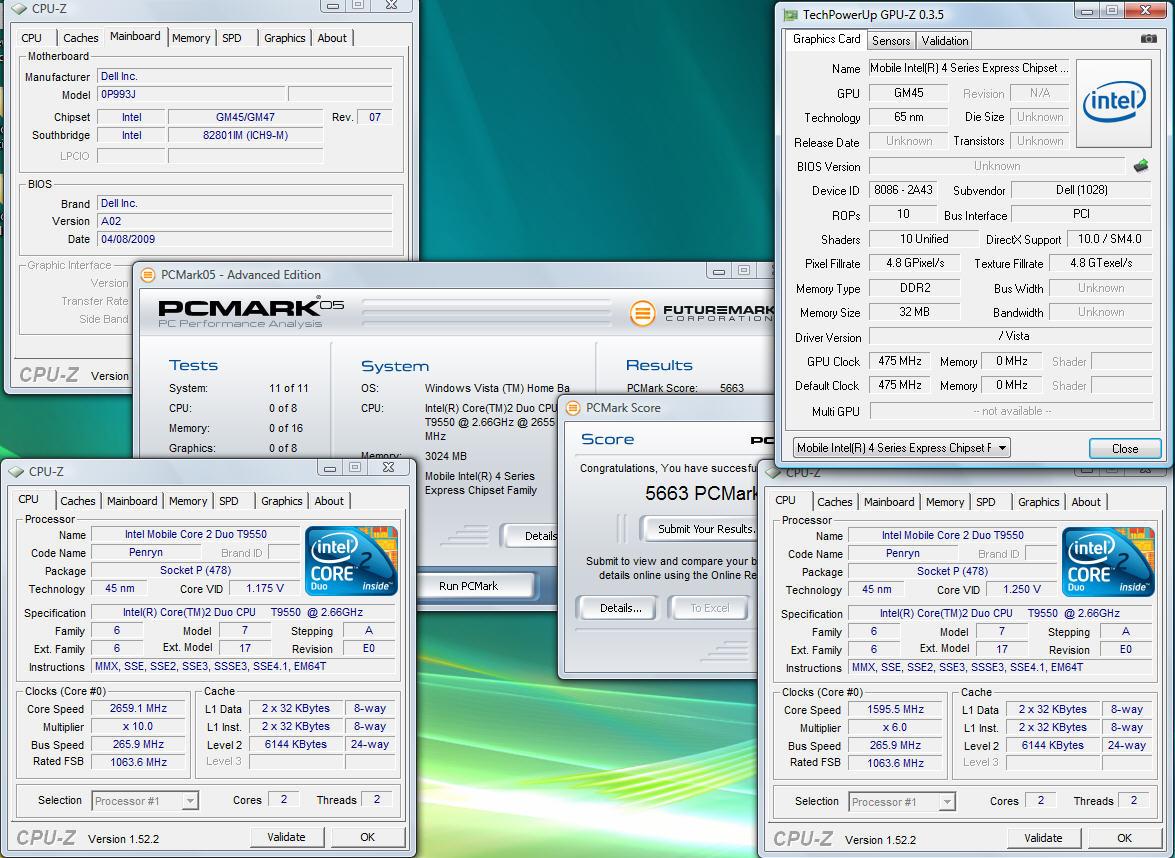Viewport: 1175px width, 858px height.
Task: Open Memory tab in 2659.1 MHz CPU-Z window
Action: 187,501
